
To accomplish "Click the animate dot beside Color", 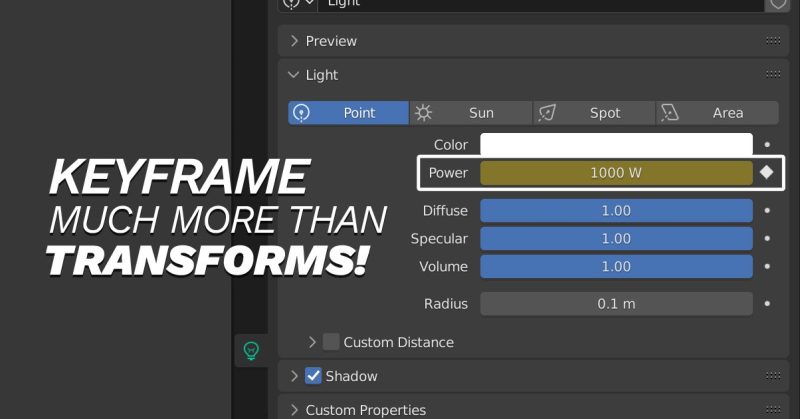I will (x=767, y=145).
